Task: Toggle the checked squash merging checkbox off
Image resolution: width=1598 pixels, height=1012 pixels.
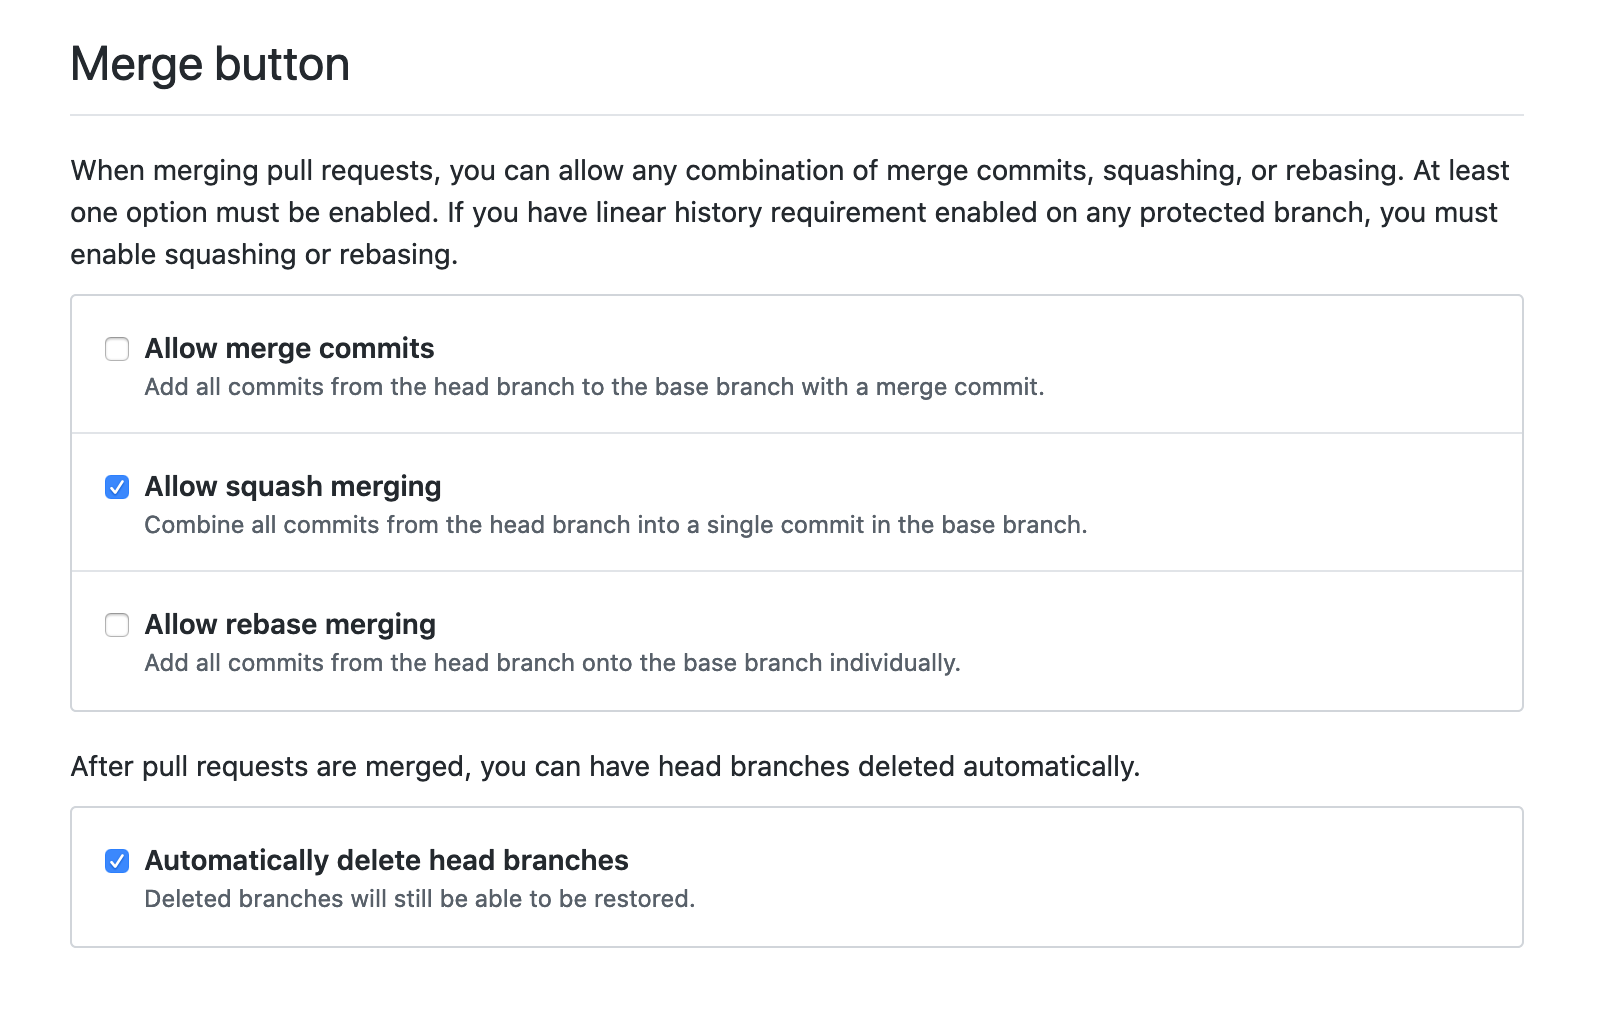Action: [117, 487]
